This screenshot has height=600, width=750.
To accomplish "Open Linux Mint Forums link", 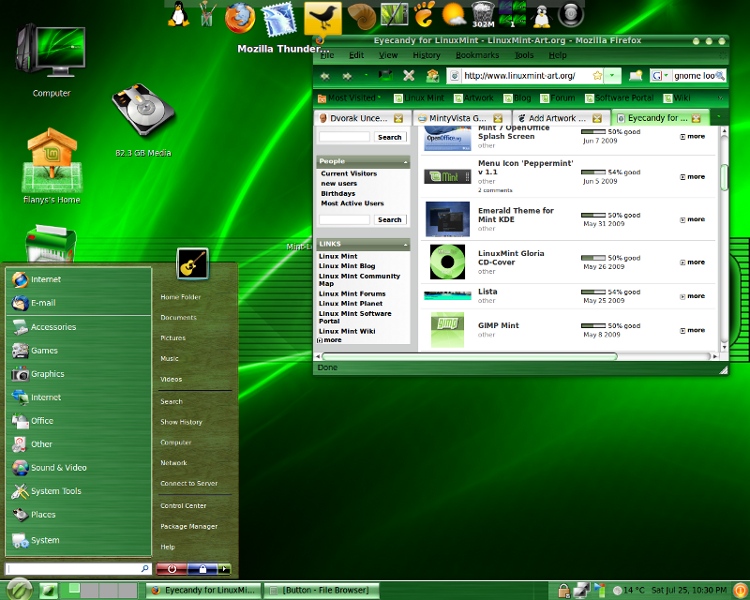I will point(352,294).
